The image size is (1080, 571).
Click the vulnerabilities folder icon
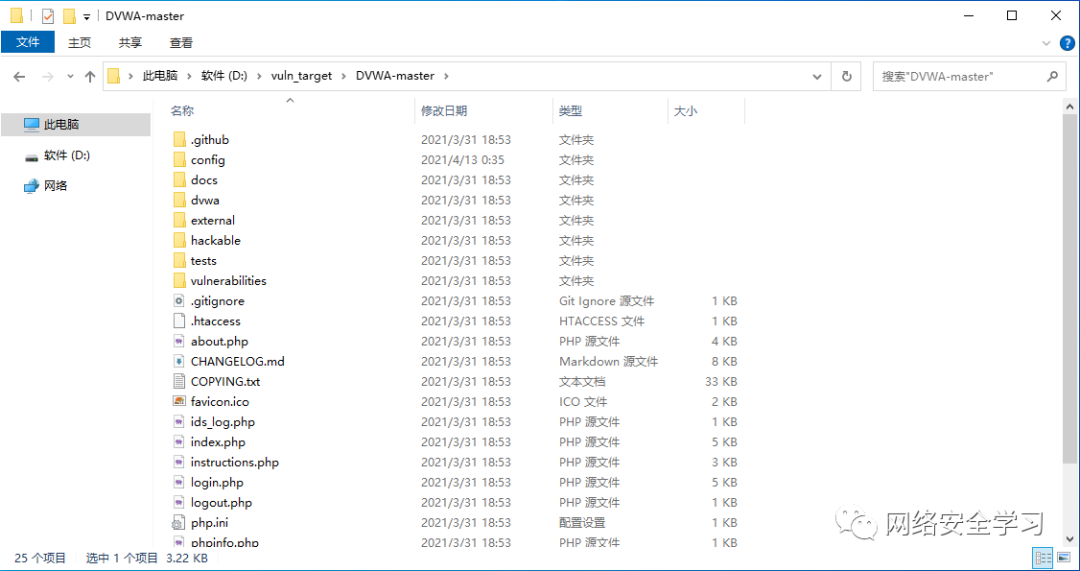(179, 280)
